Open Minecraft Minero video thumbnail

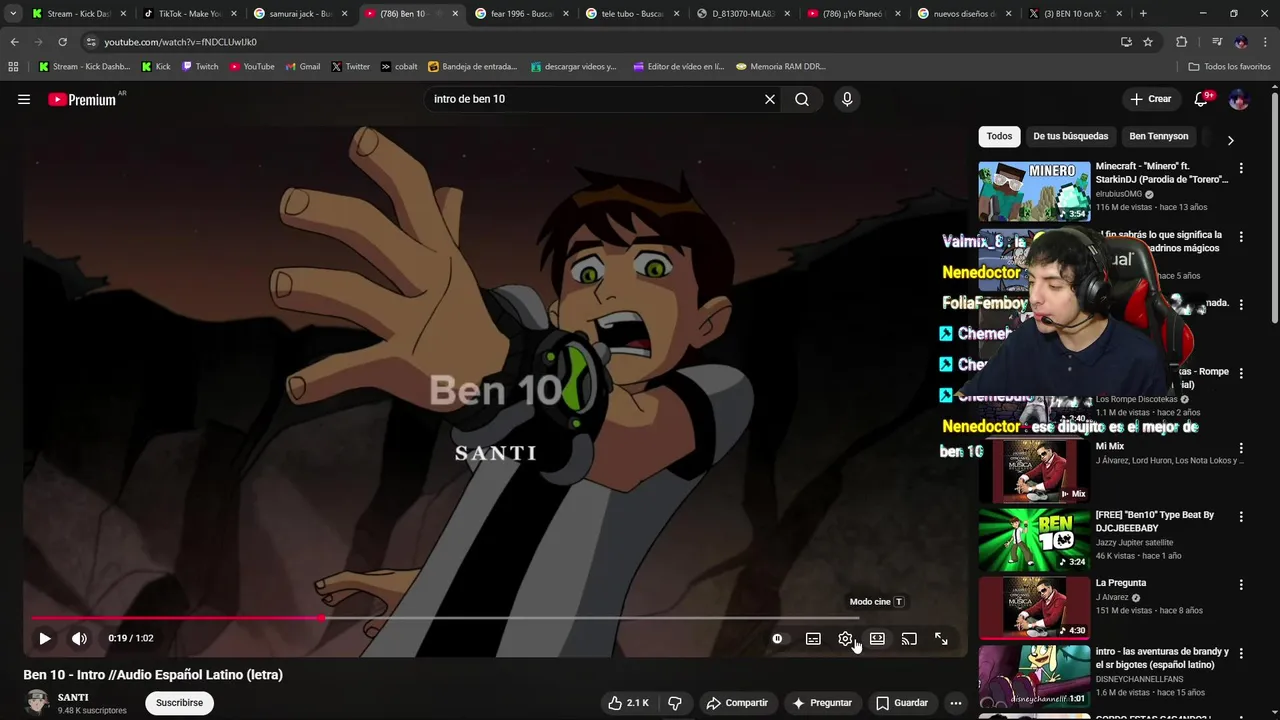pyautogui.click(x=1034, y=191)
